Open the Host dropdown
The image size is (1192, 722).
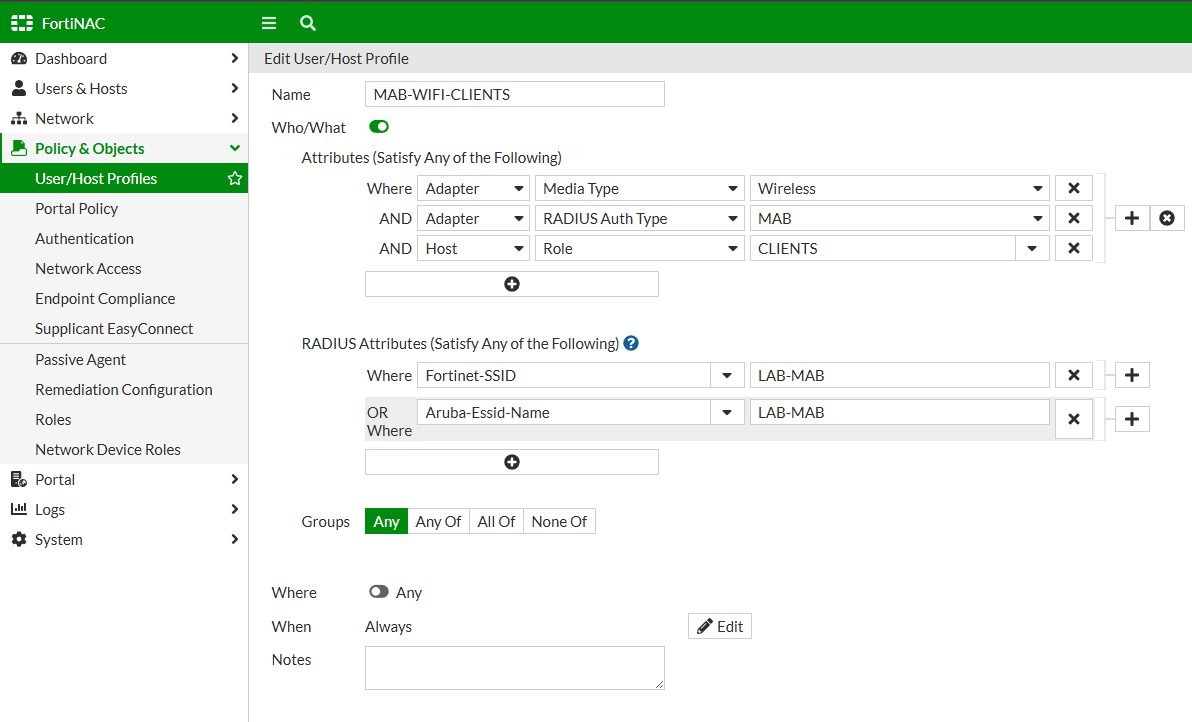[x=474, y=249]
